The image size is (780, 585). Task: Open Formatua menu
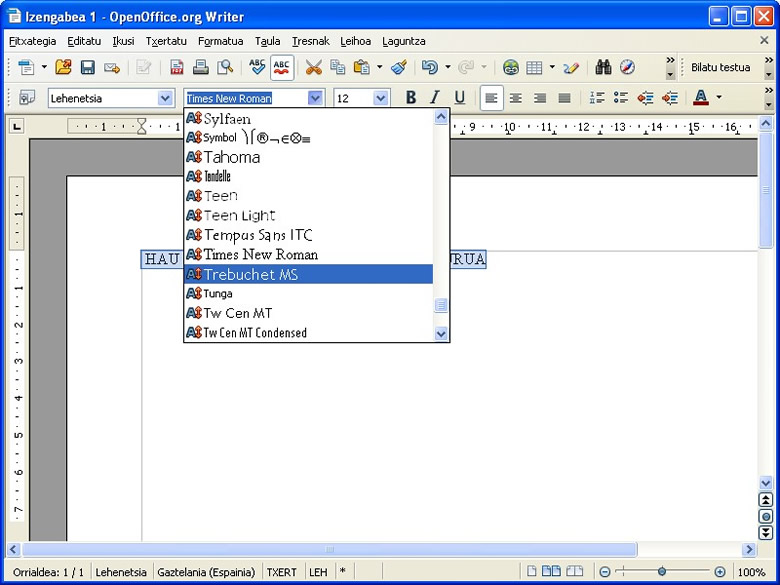(x=220, y=41)
